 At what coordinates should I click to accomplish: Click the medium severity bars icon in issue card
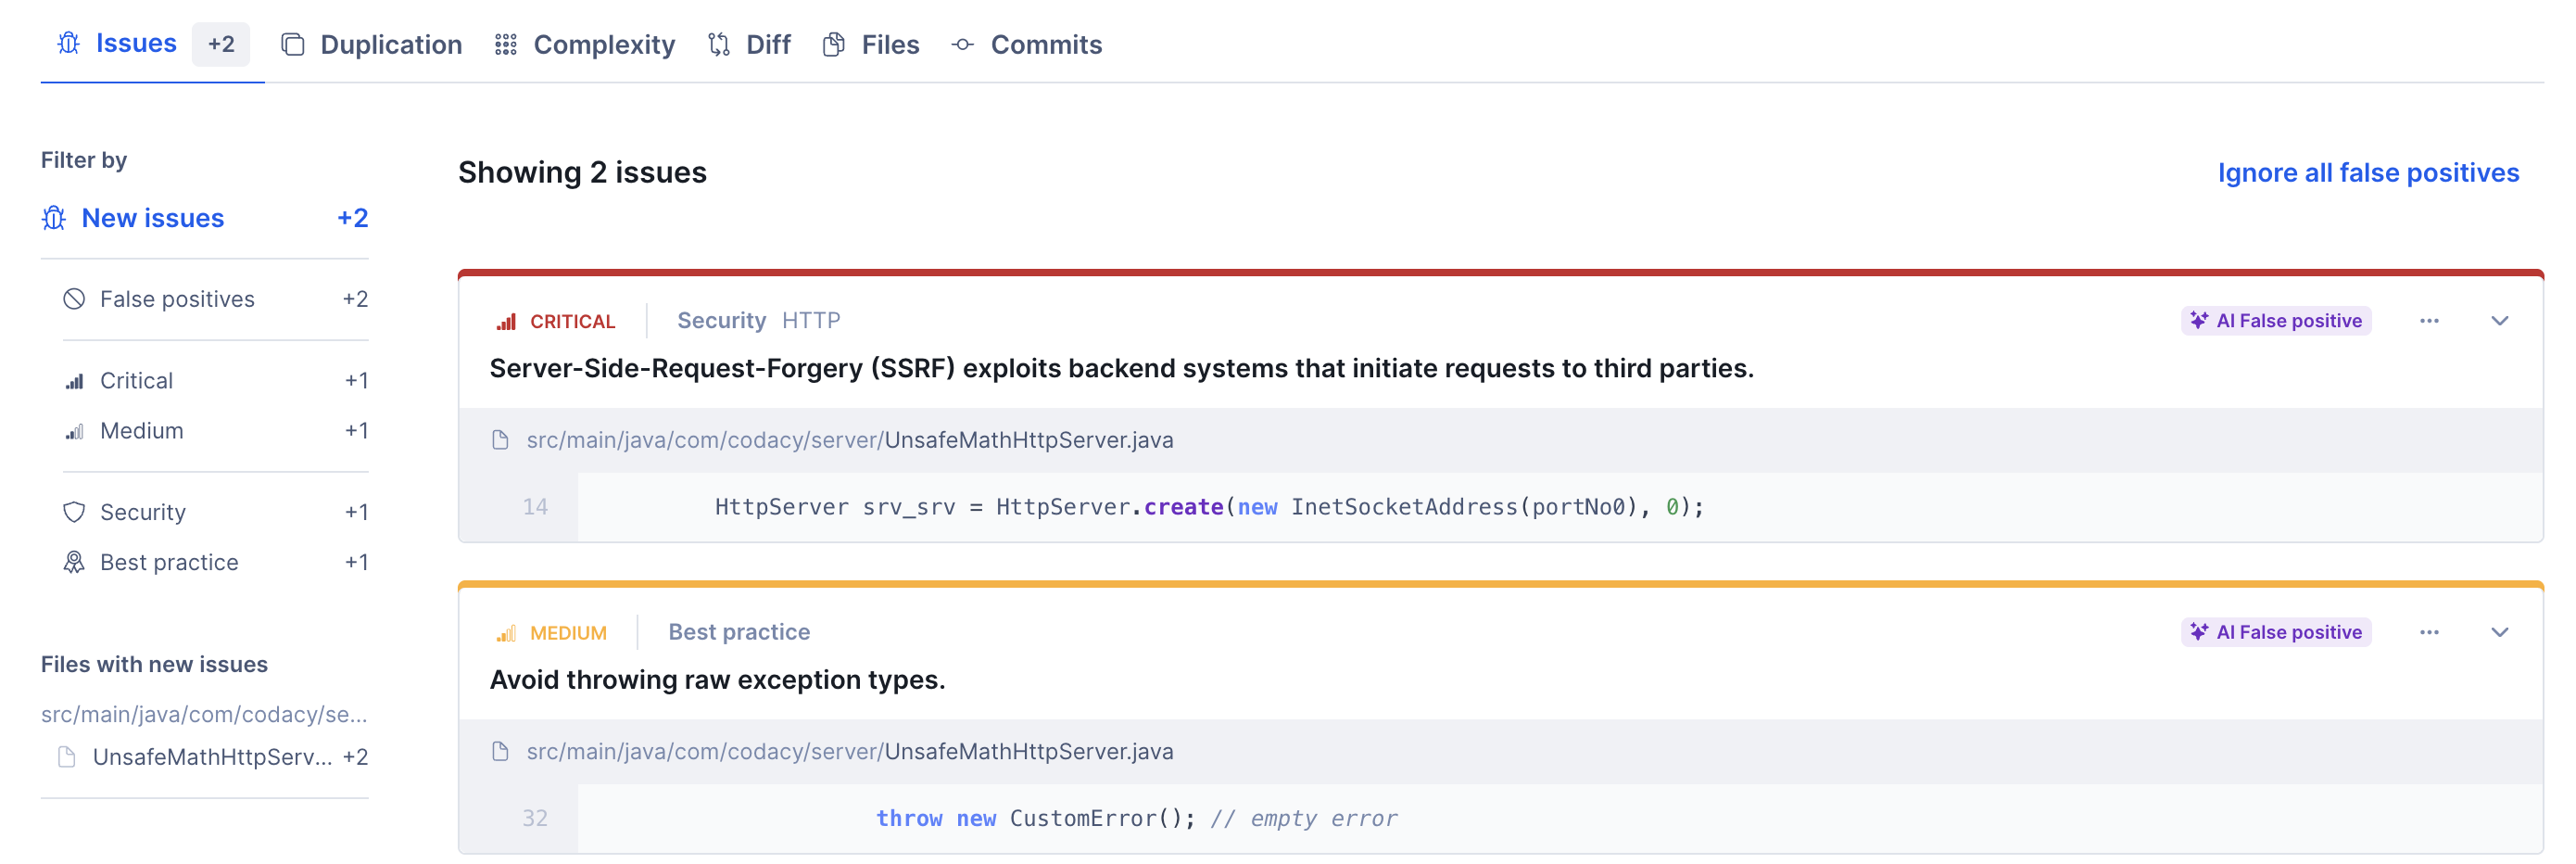(506, 633)
